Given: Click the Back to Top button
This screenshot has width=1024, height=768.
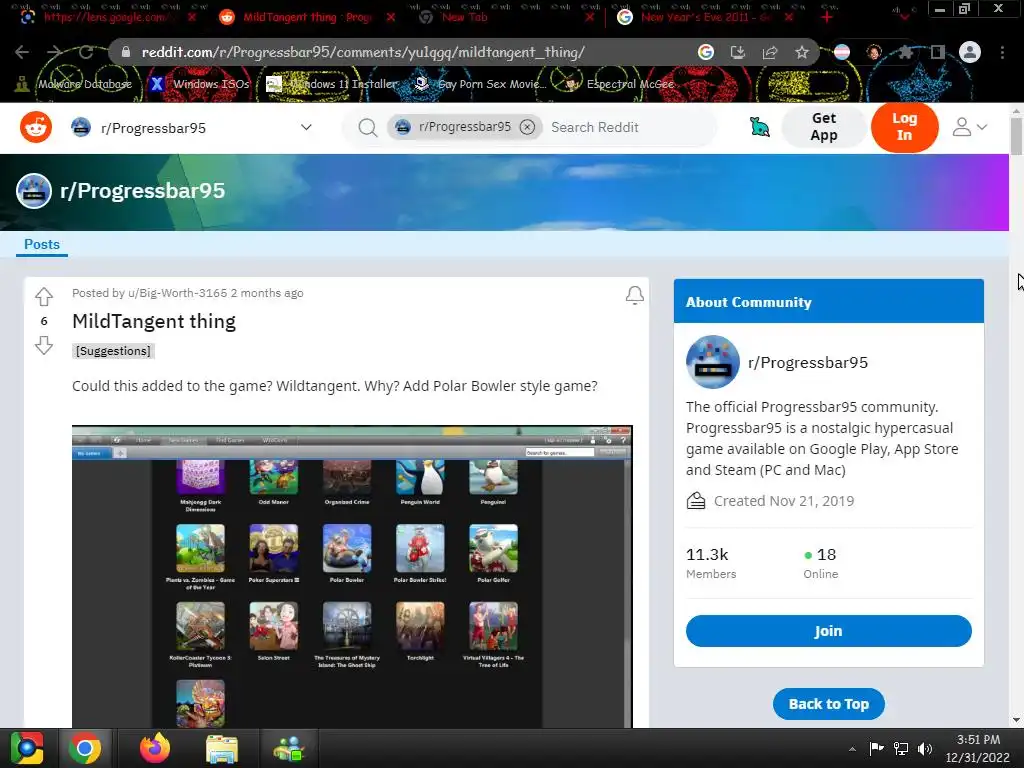Looking at the screenshot, I should click(828, 704).
